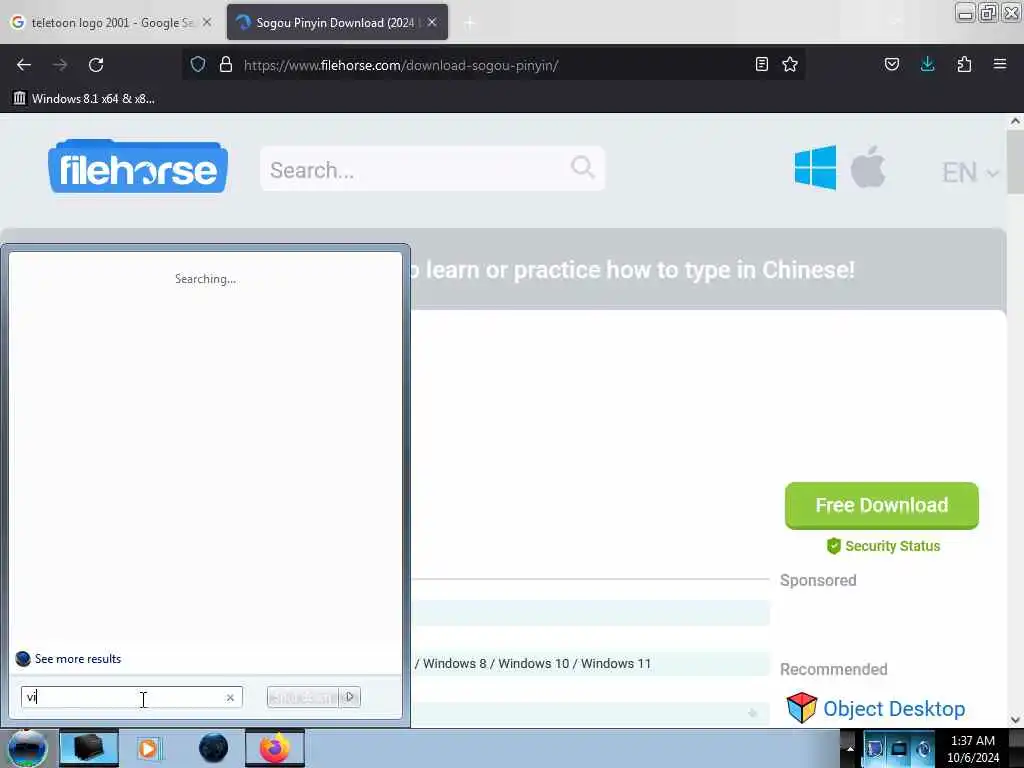This screenshot has height=768, width=1024.
Task: Close the teletoon logo Google tab
Action: pyautogui.click(x=207, y=22)
